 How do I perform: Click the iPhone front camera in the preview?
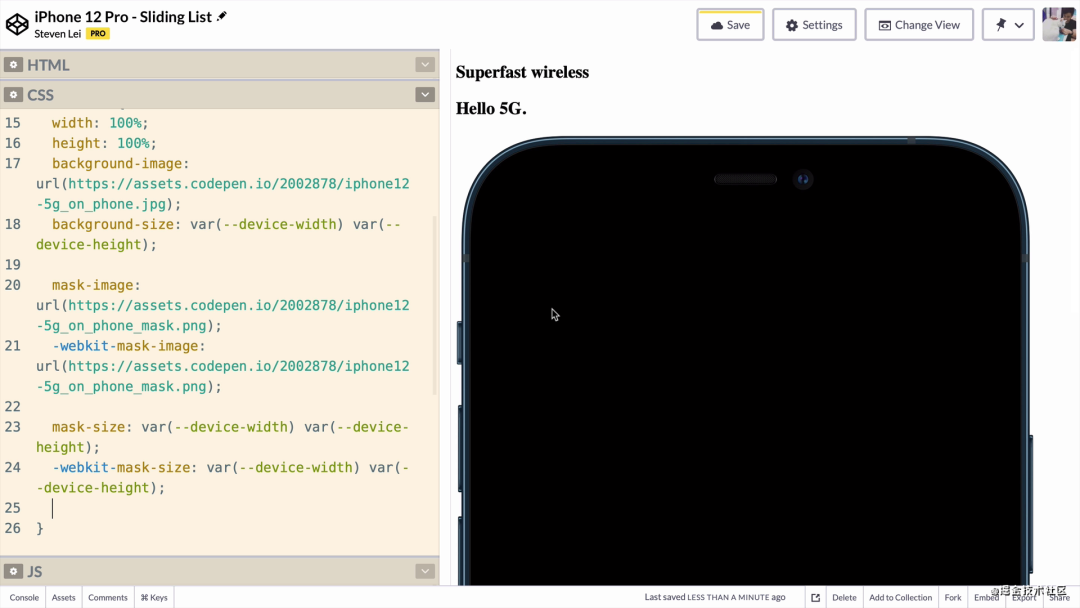click(803, 179)
